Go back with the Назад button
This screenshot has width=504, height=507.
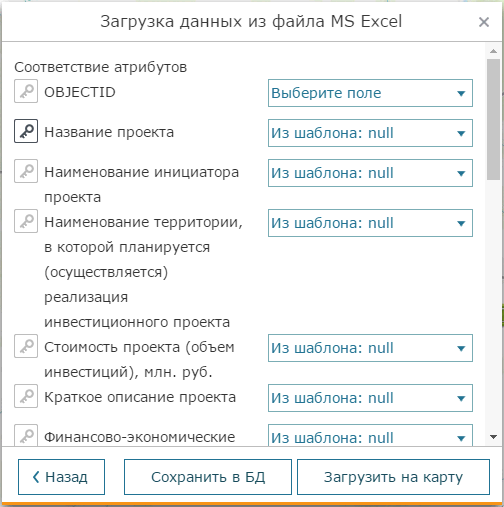[61, 477]
